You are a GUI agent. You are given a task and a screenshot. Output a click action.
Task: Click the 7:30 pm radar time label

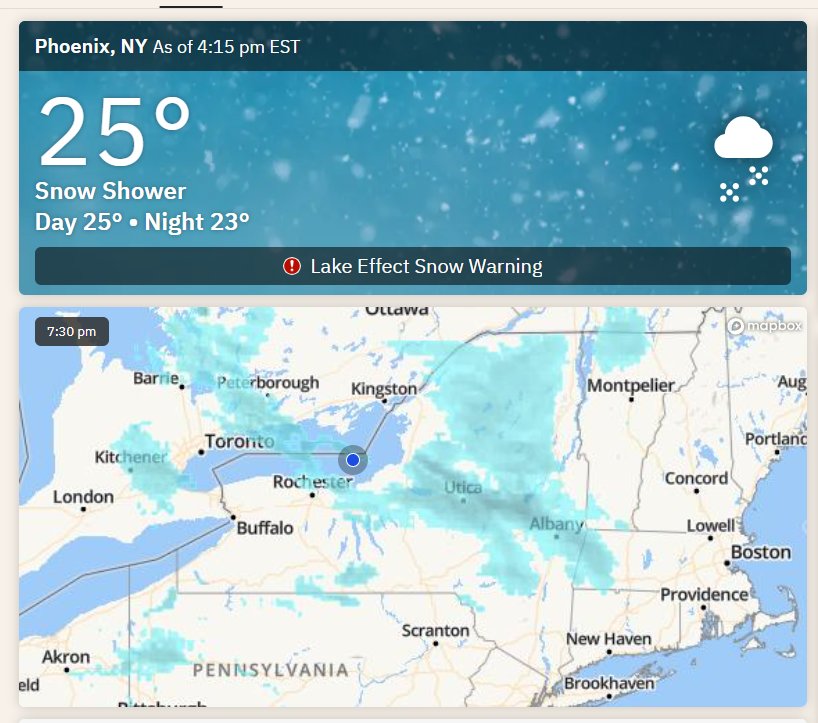pos(72,331)
